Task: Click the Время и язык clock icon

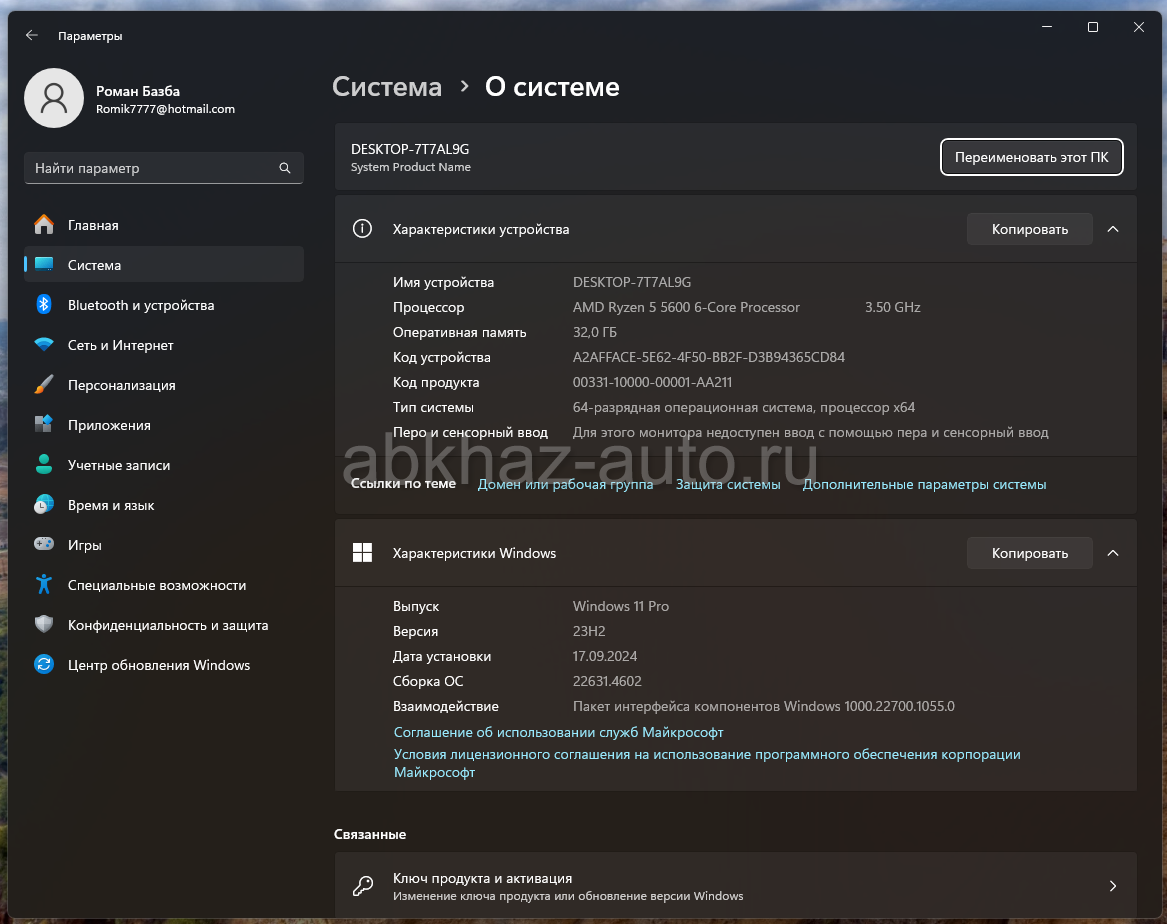Action: (x=44, y=505)
